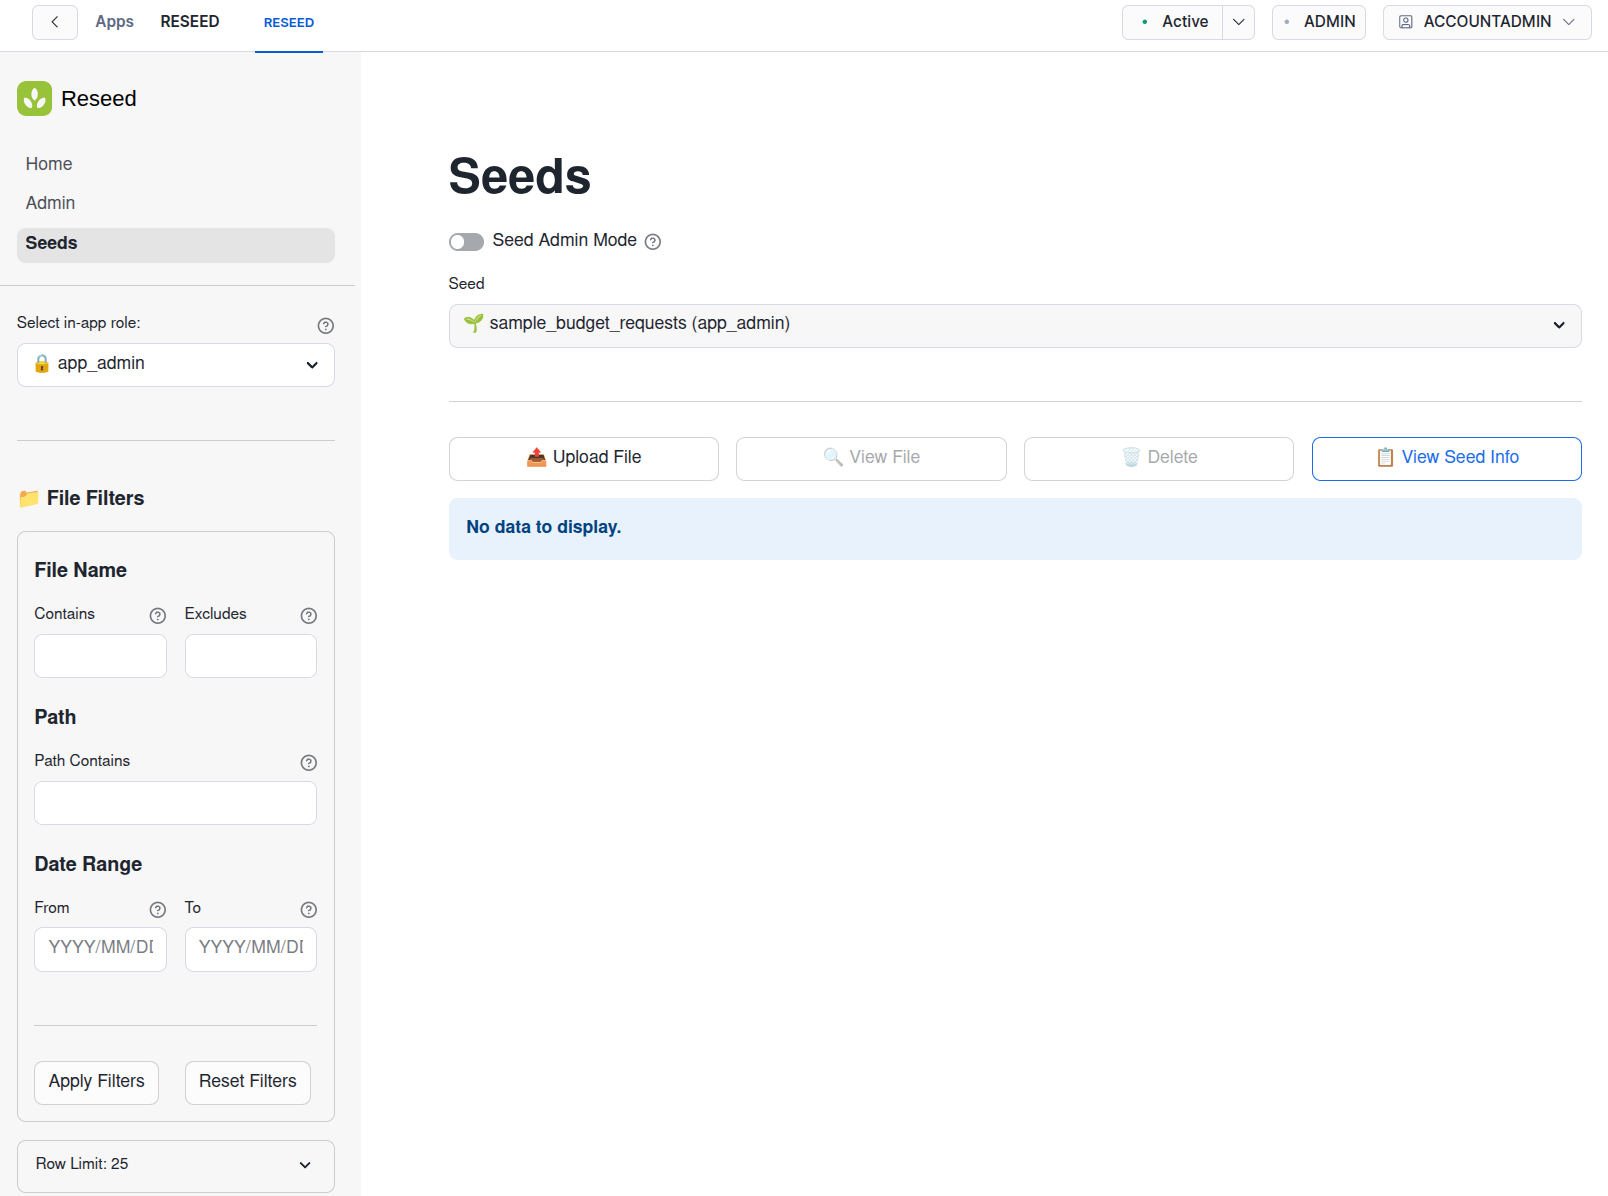
Task: Click the magnifier icon on View File button
Action: 833,457
